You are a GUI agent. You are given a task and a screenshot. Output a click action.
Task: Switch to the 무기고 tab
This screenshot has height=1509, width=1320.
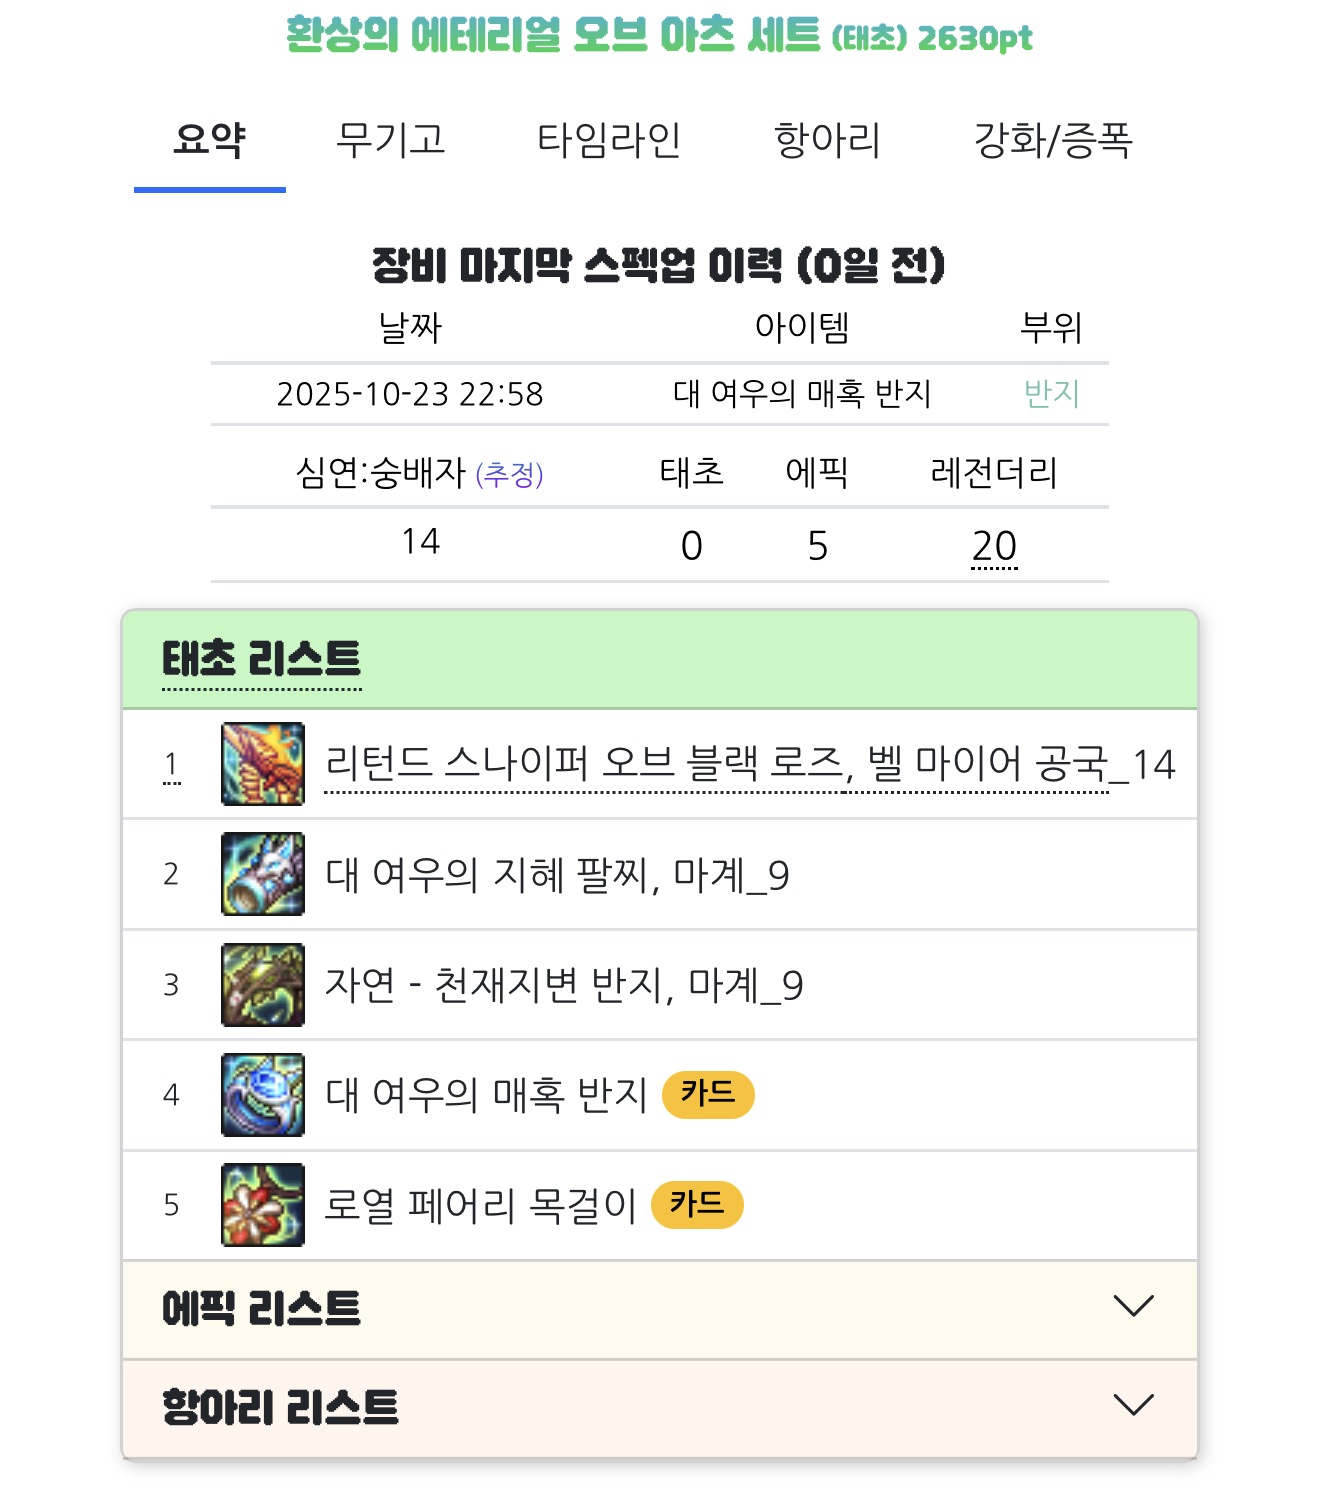(391, 140)
